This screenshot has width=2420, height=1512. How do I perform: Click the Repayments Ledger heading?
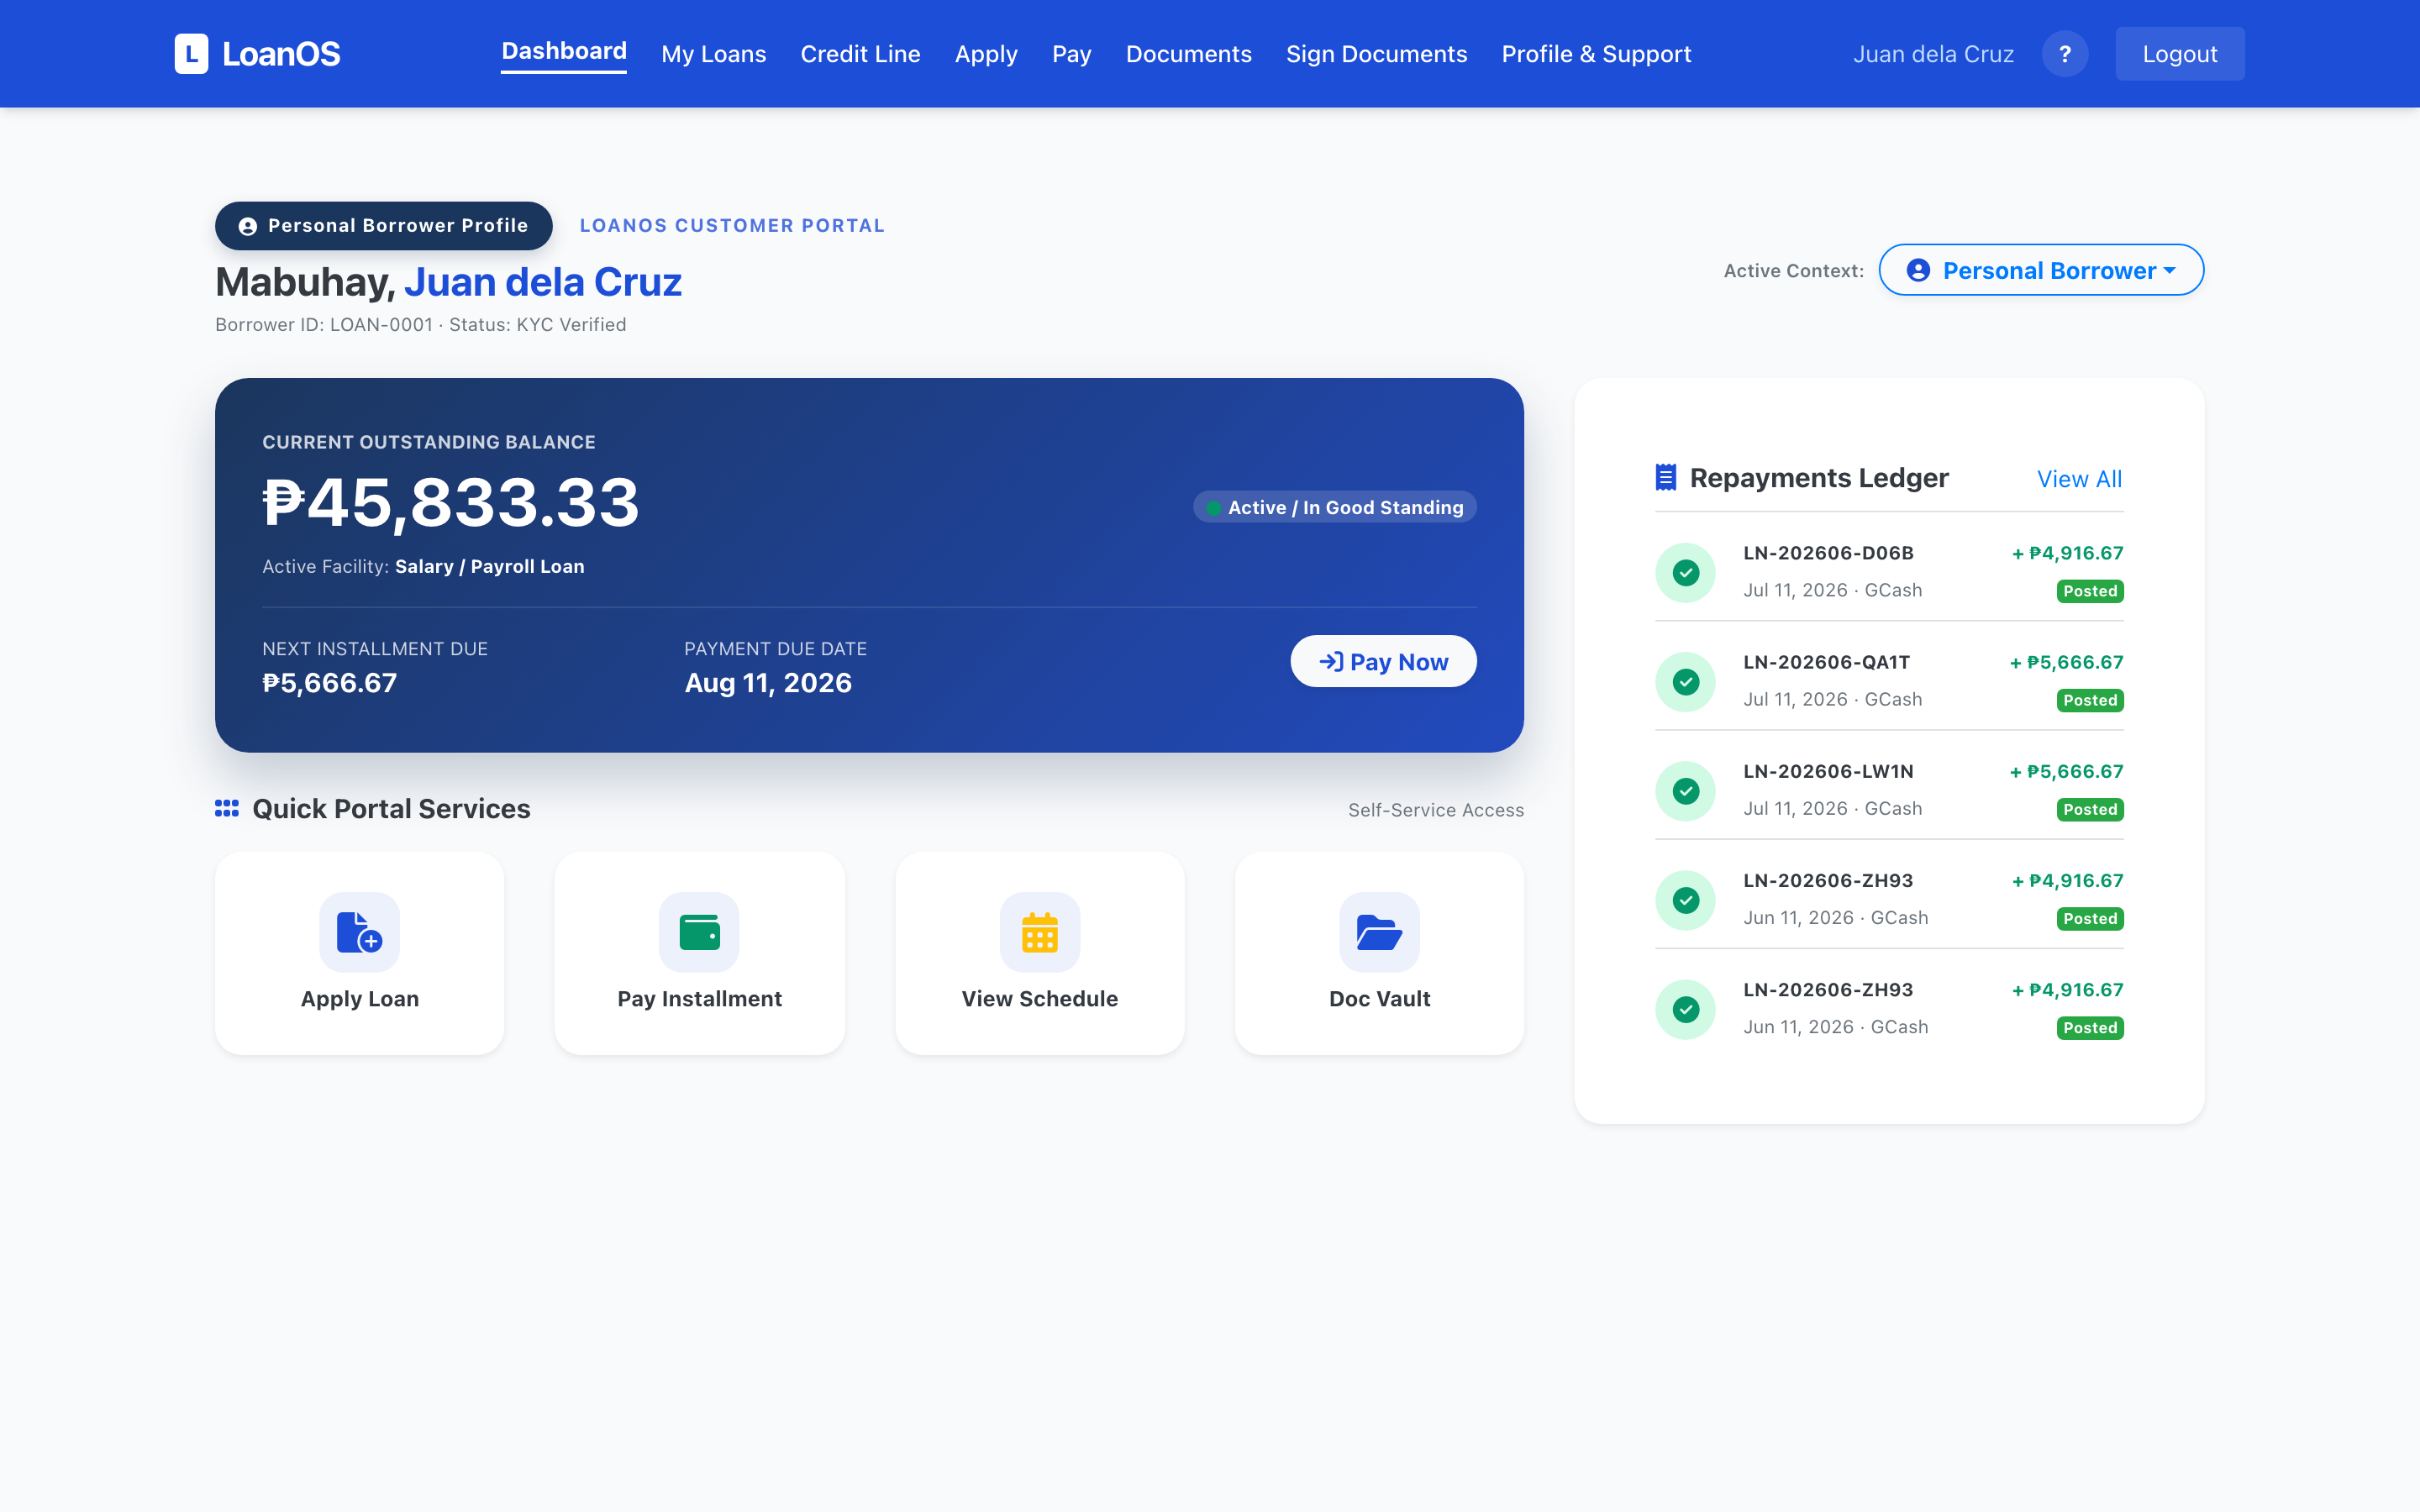tap(1818, 478)
